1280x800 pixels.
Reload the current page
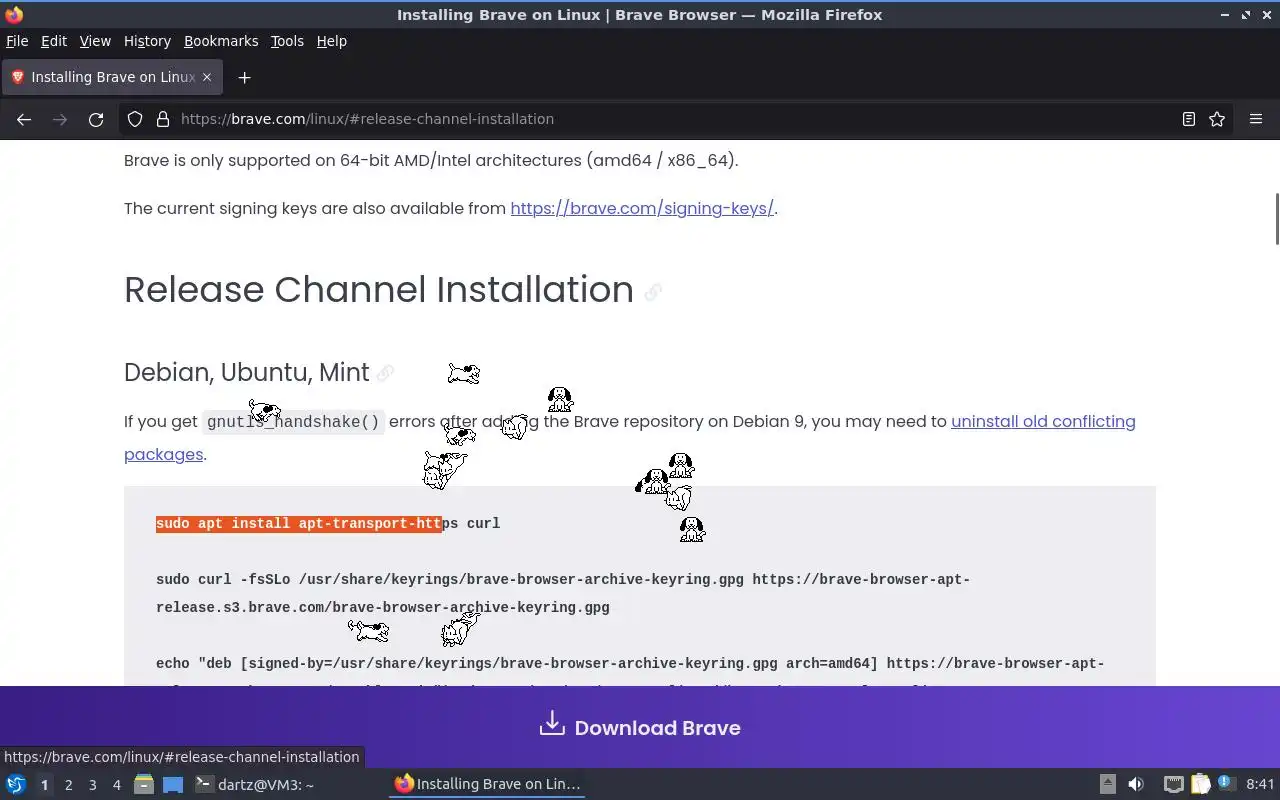[x=96, y=119]
